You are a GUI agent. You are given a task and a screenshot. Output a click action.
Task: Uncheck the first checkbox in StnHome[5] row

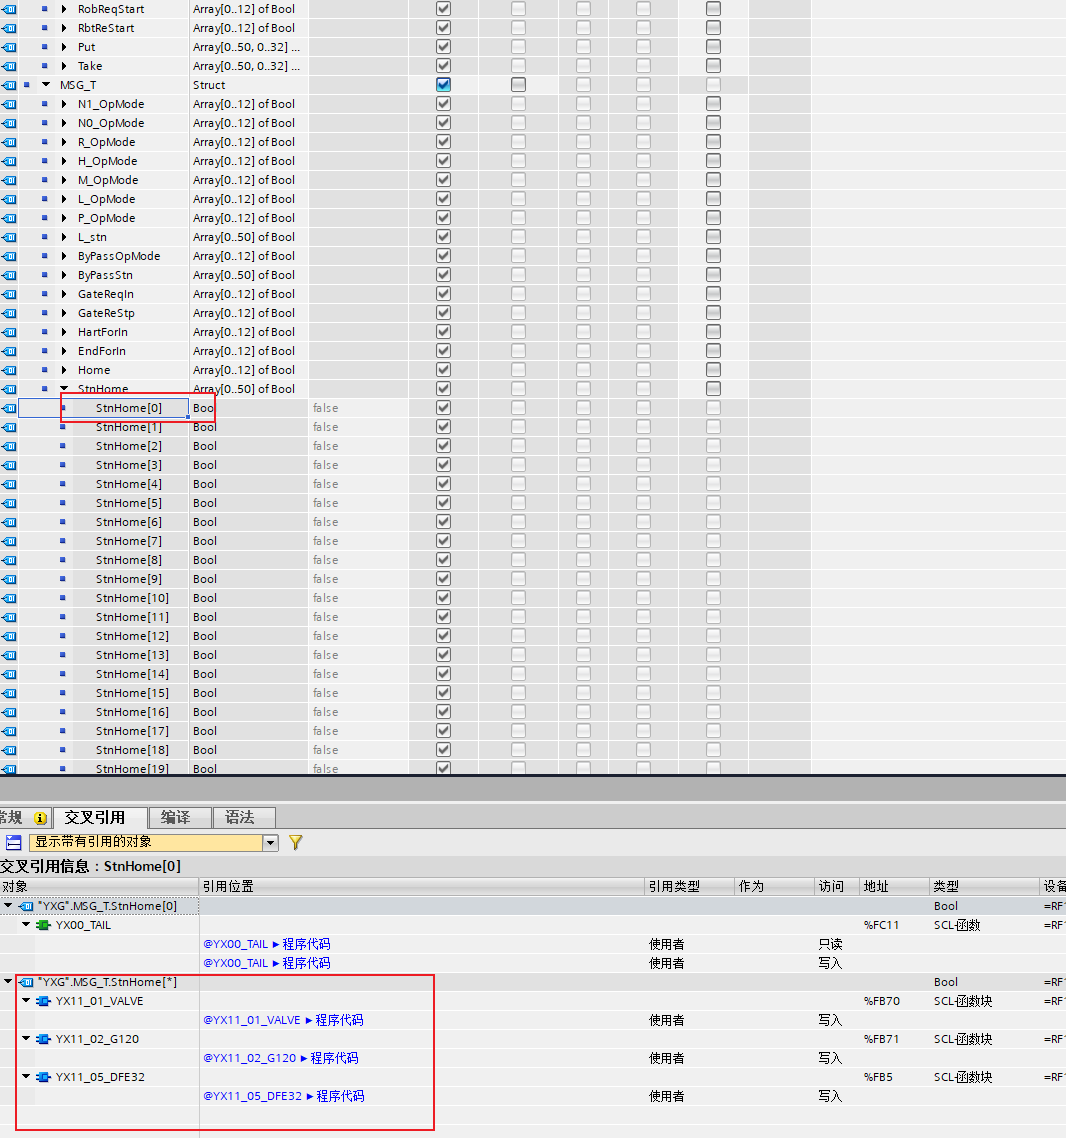[x=443, y=503]
